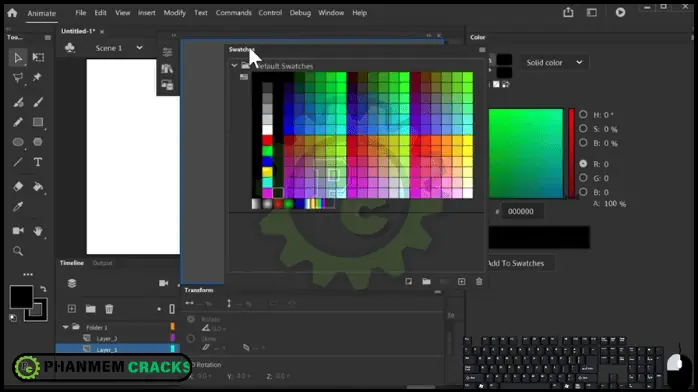The width and height of the screenshot is (698, 392).
Task: Select the G green radio button
Action: pos(583,178)
